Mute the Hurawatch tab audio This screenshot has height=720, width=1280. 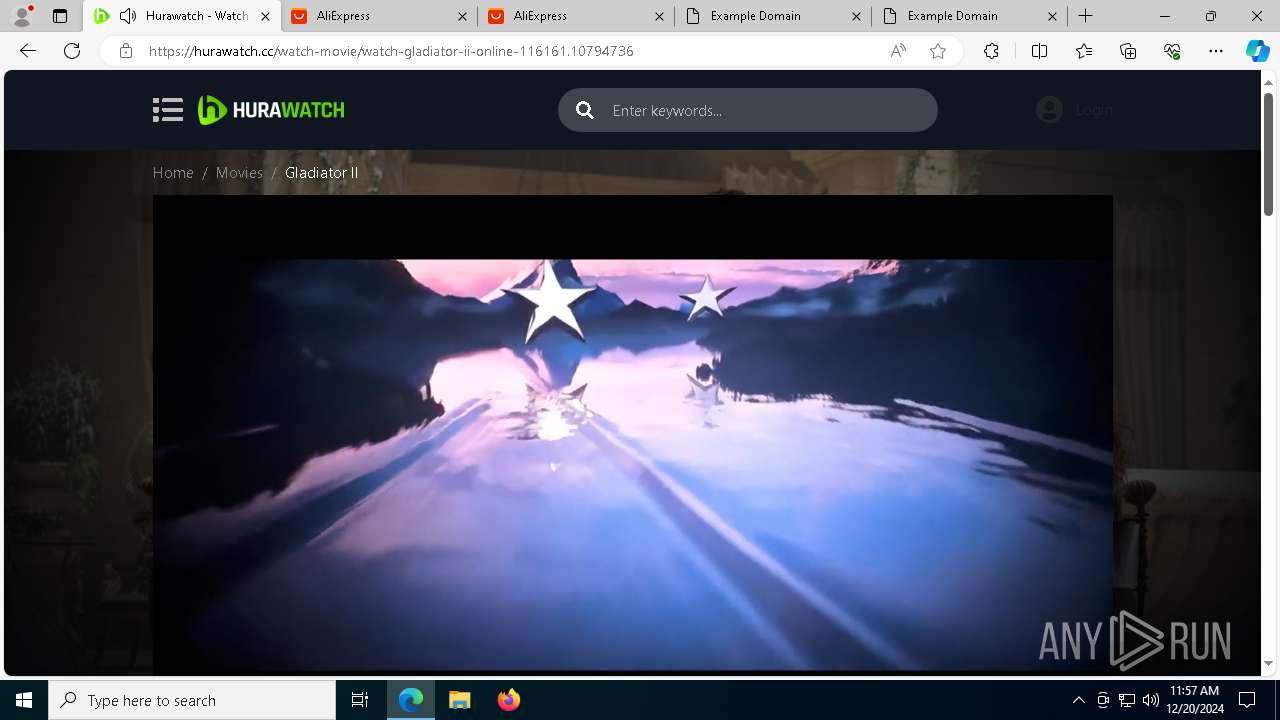127,16
